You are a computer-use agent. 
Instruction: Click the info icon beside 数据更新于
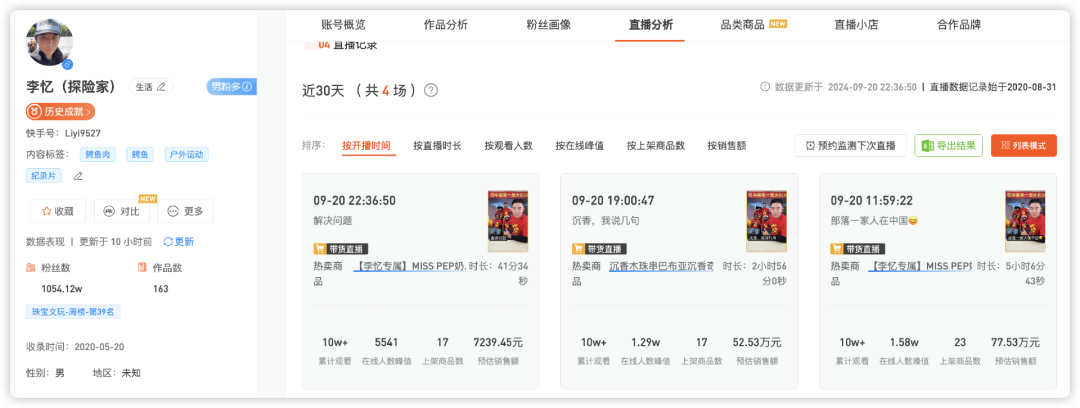pos(765,87)
